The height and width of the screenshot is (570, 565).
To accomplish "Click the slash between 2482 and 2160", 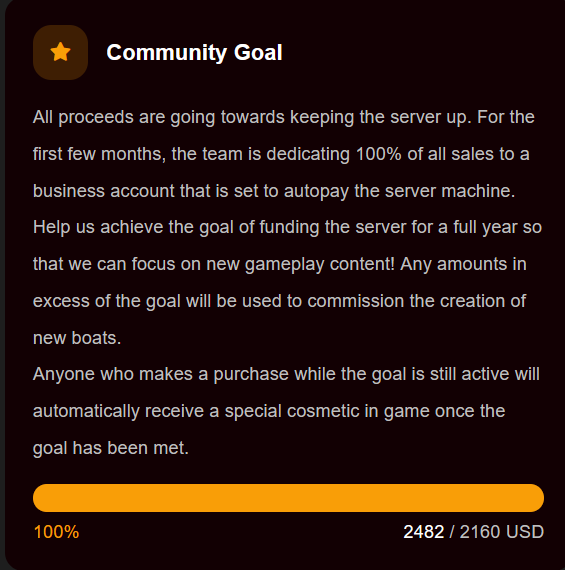I will [x=452, y=532].
